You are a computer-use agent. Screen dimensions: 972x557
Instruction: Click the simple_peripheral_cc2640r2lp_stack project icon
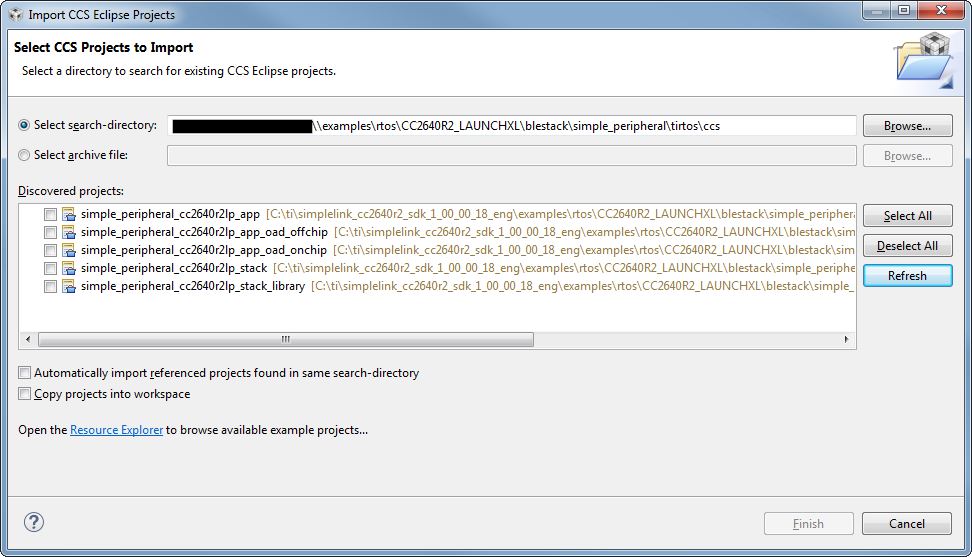(69, 268)
